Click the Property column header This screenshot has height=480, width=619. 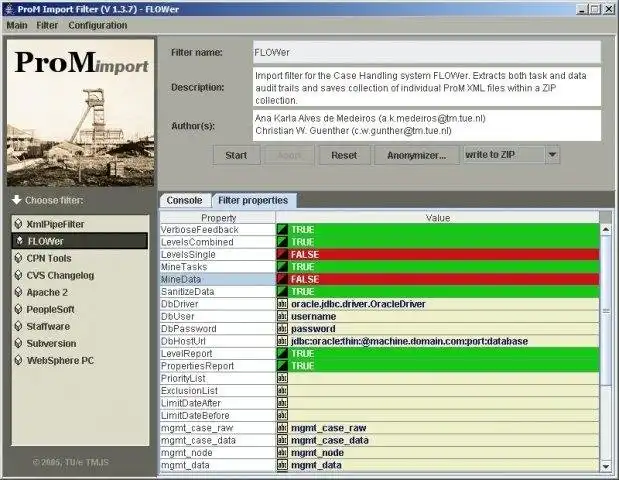(x=218, y=218)
